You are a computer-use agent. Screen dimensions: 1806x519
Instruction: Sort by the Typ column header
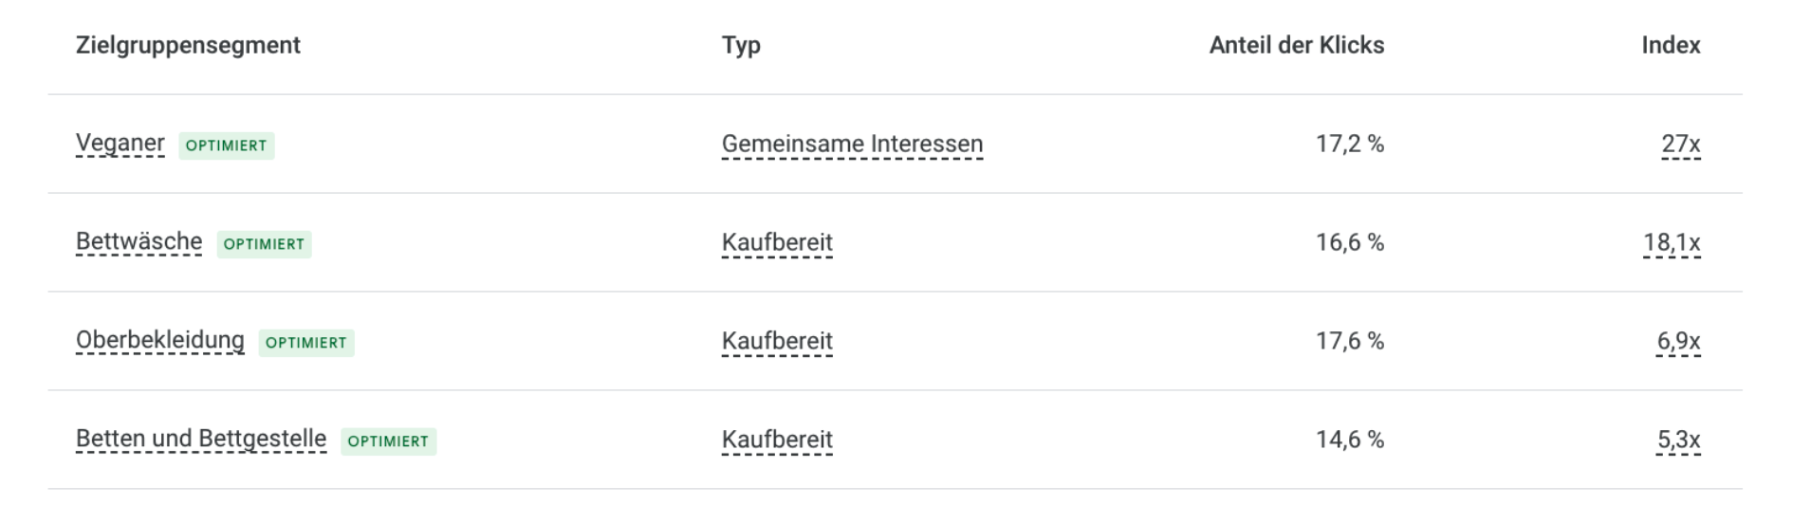point(741,45)
